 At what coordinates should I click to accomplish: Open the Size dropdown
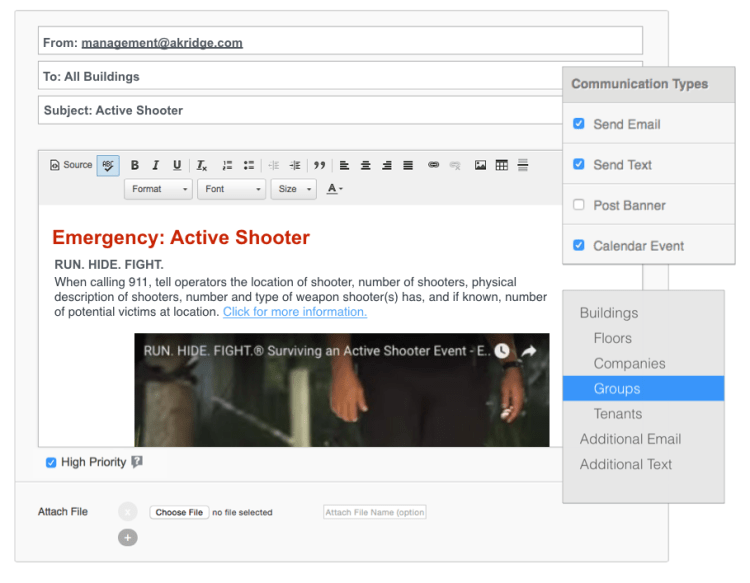click(x=293, y=189)
